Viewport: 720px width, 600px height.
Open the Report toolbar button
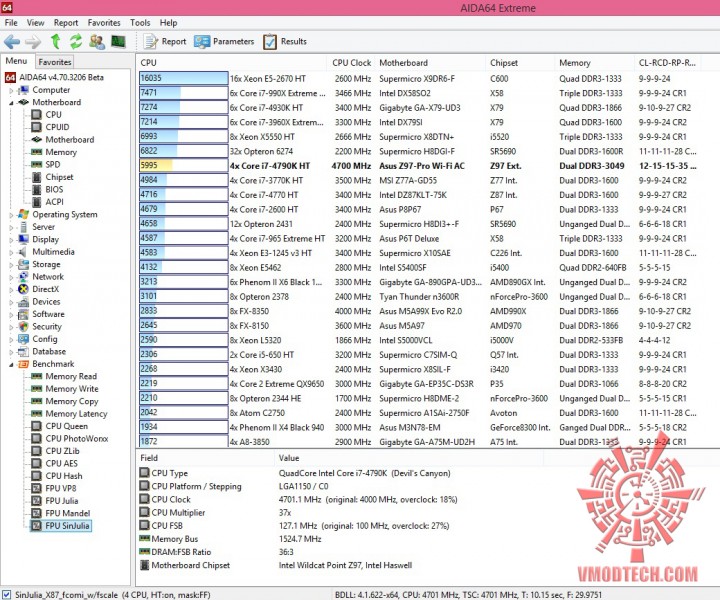click(x=165, y=42)
